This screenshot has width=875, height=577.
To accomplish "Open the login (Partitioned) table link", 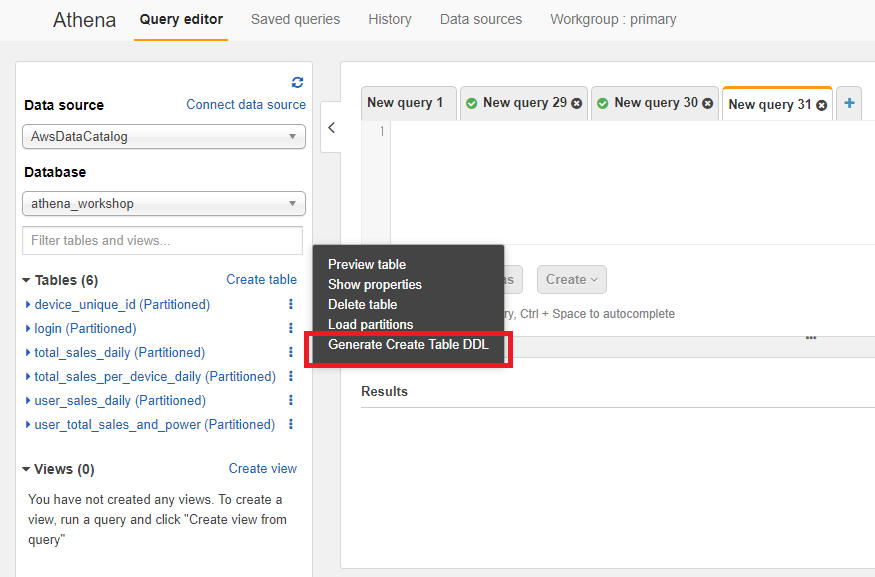I will (x=85, y=329).
